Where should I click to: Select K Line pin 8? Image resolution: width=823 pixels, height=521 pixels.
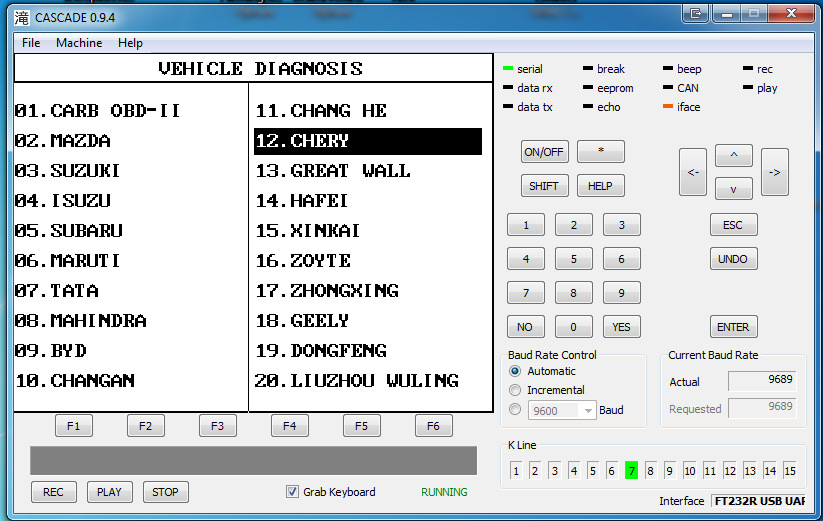(650, 471)
